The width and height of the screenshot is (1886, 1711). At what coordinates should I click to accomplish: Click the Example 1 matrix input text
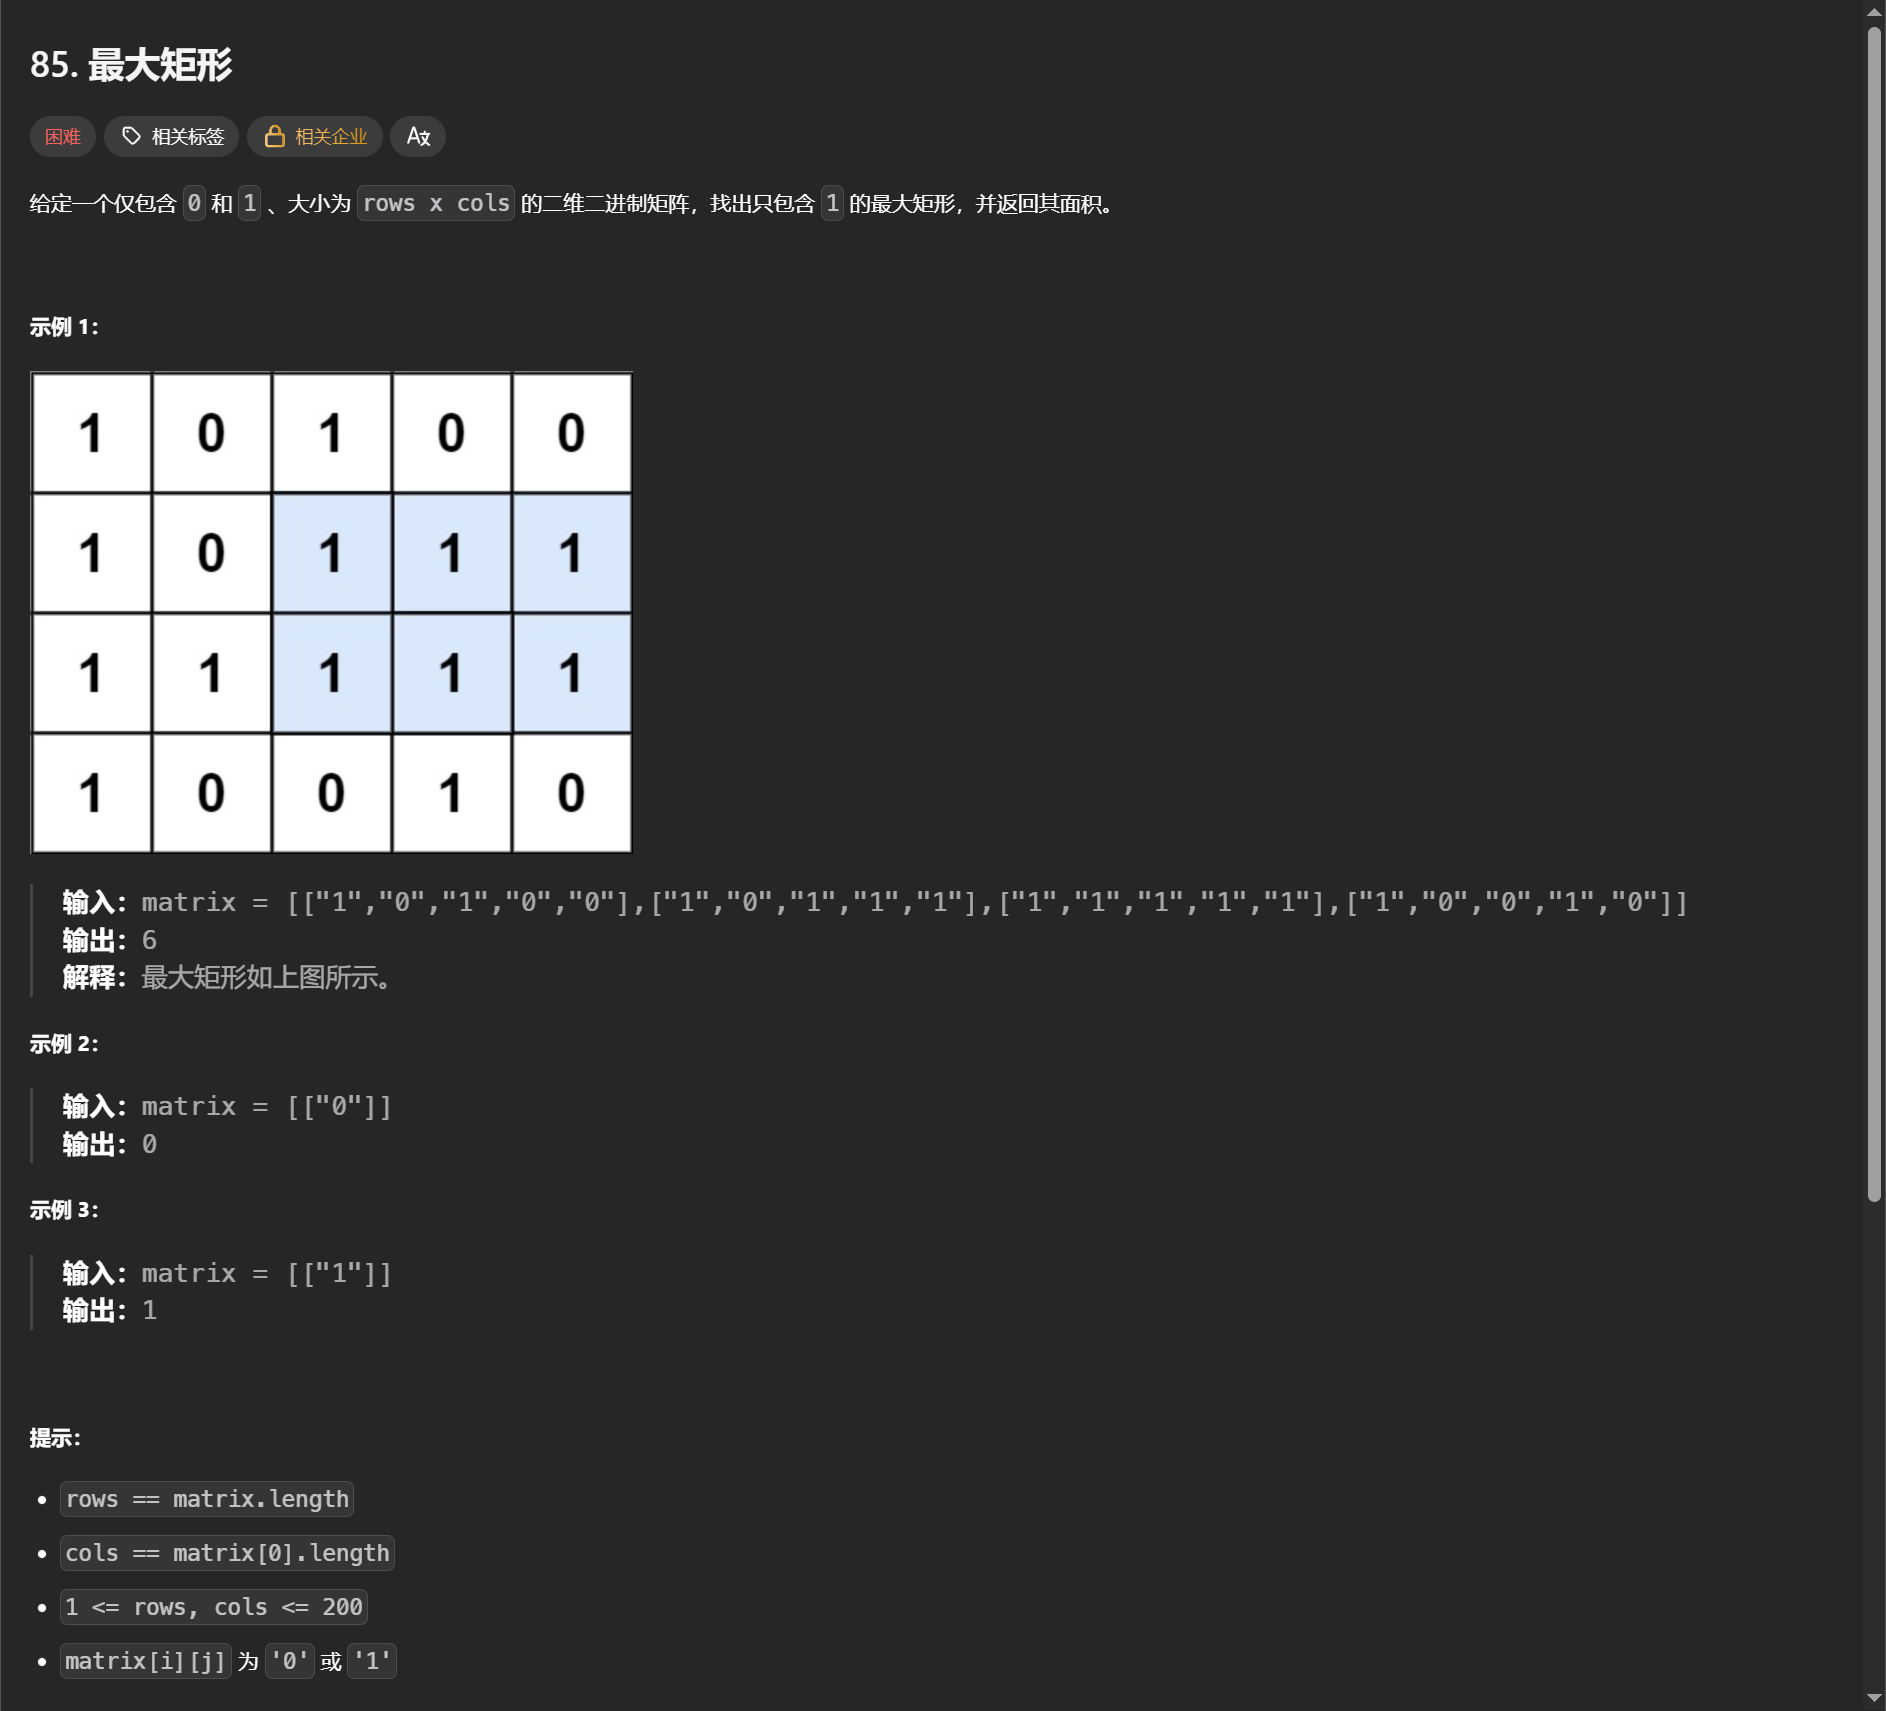(x=913, y=902)
